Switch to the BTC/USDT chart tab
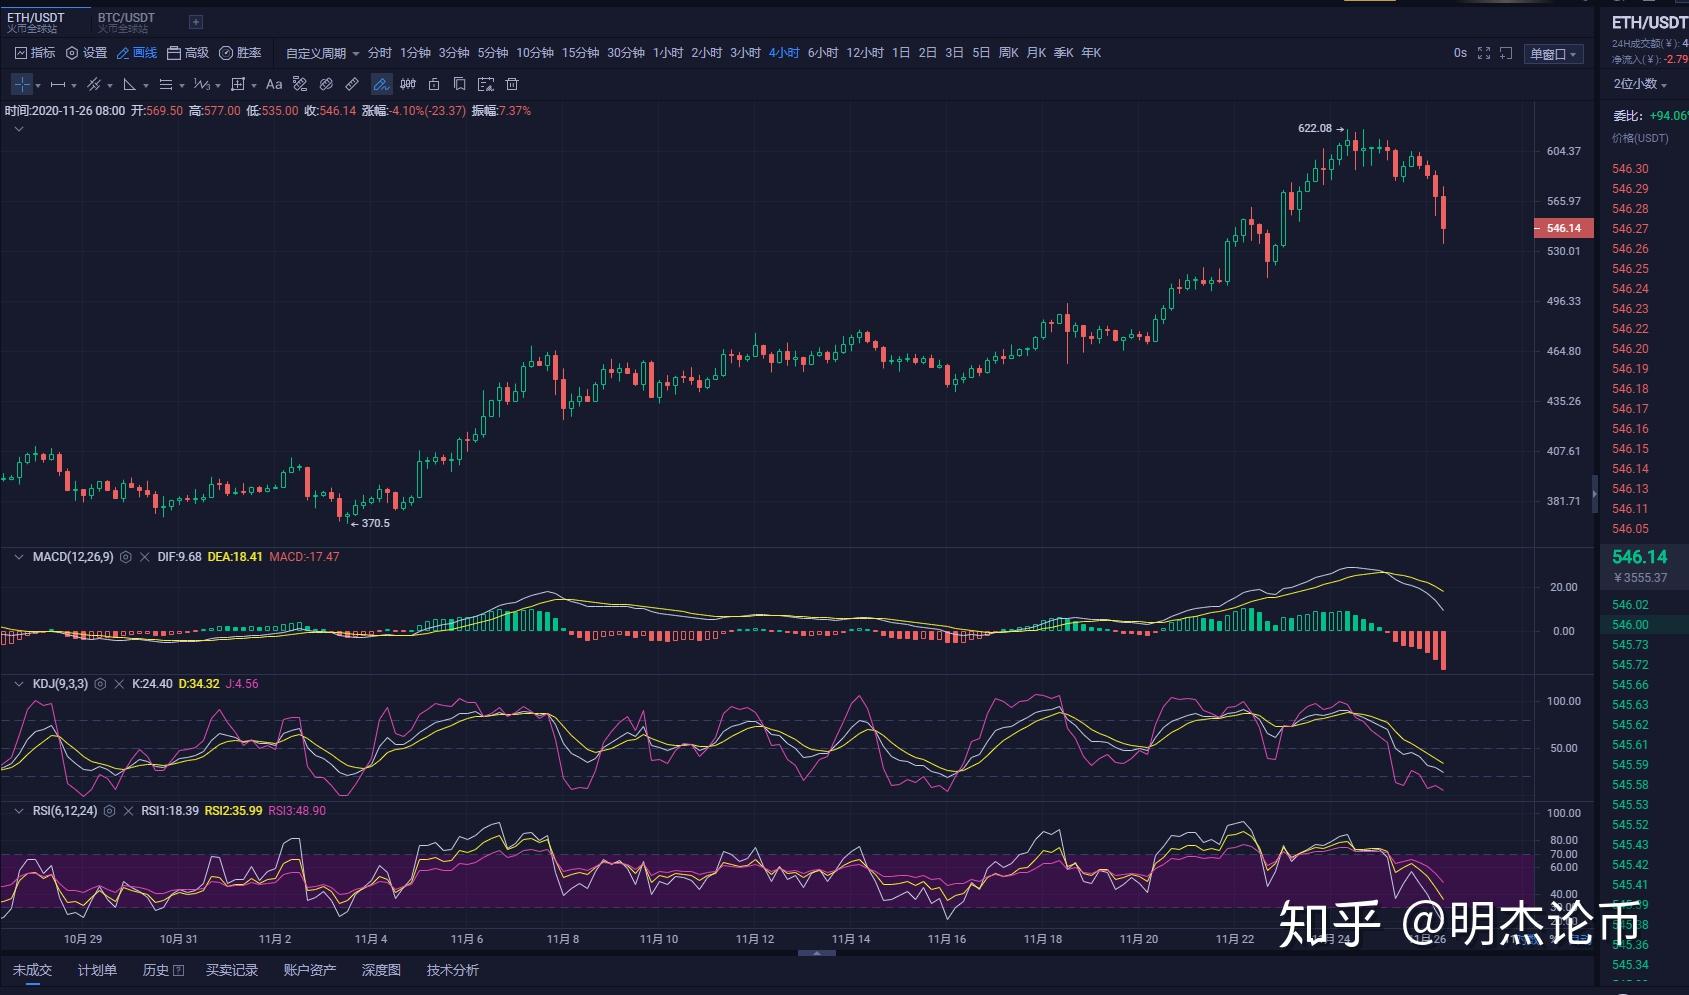The height and width of the screenshot is (995, 1689). pos(126,22)
